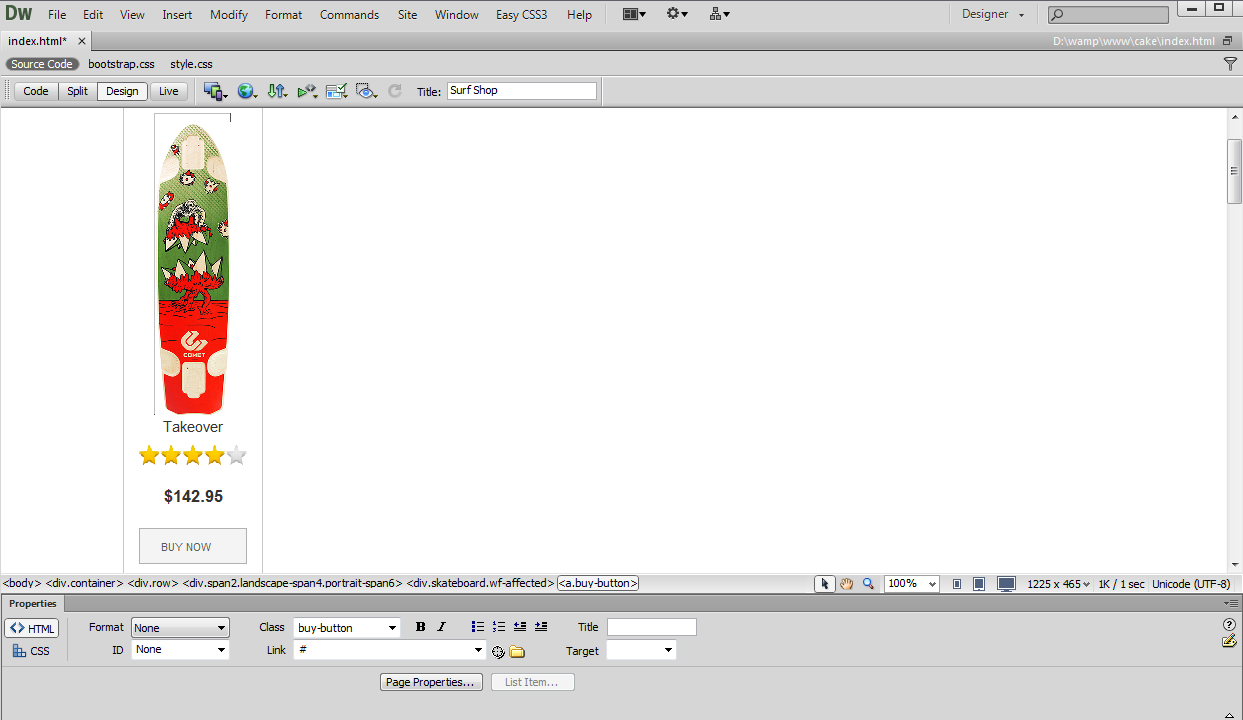1243x720 pixels.
Task: Toggle Live view
Action: pos(169,91)
